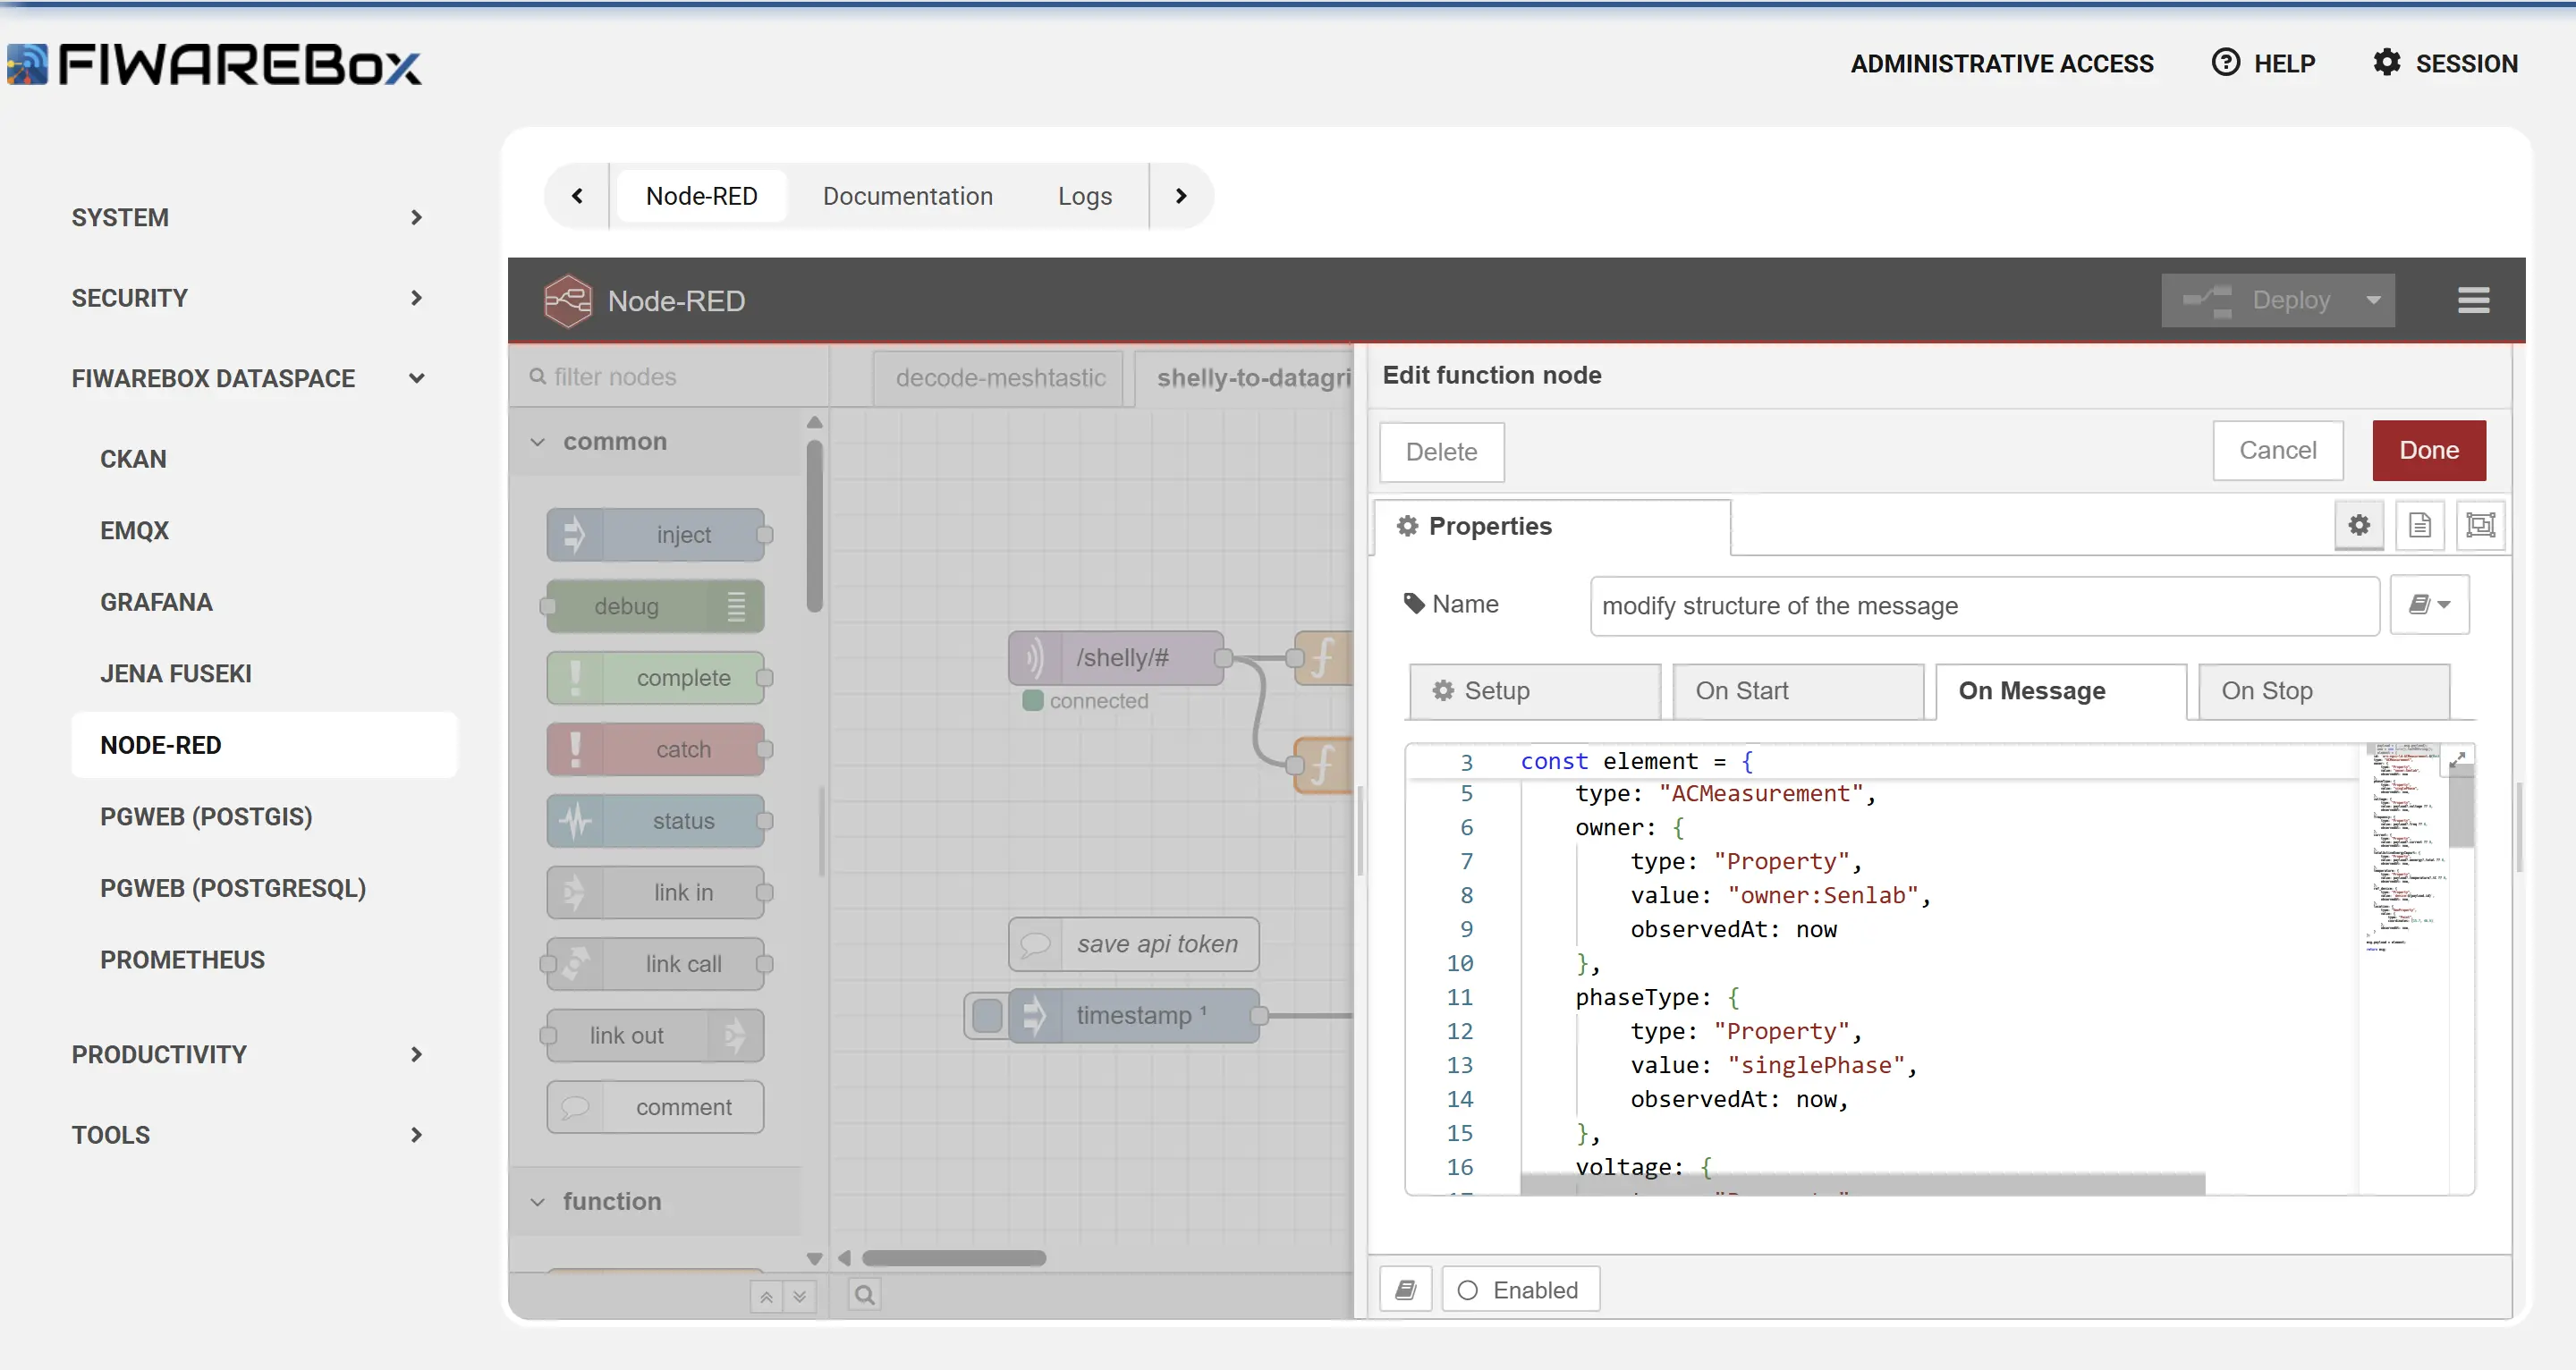Expand the code editor to full screen
The width and height of the screenshot is (2576, 1370).
(x=2458, y=759)
